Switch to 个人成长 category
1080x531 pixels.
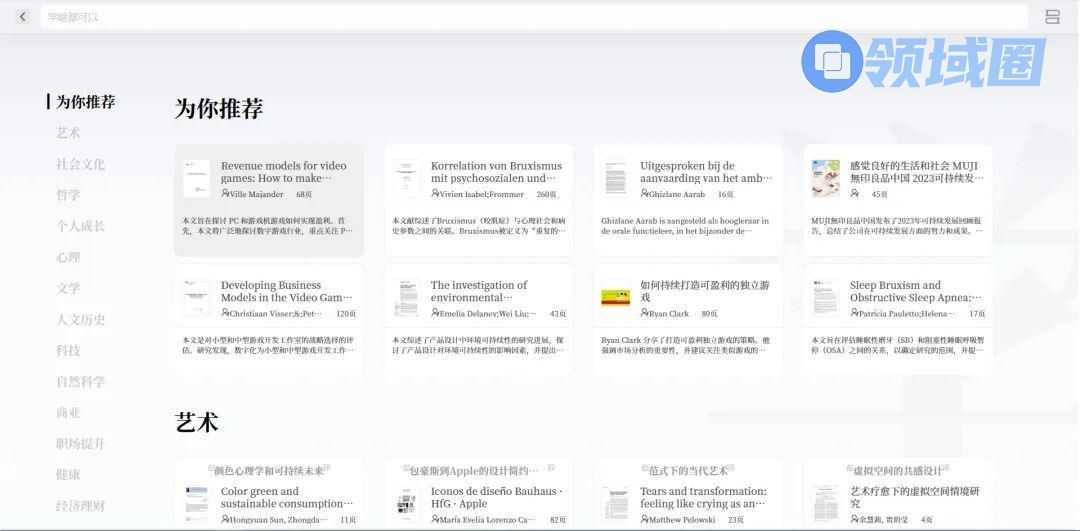pos(80,226)
